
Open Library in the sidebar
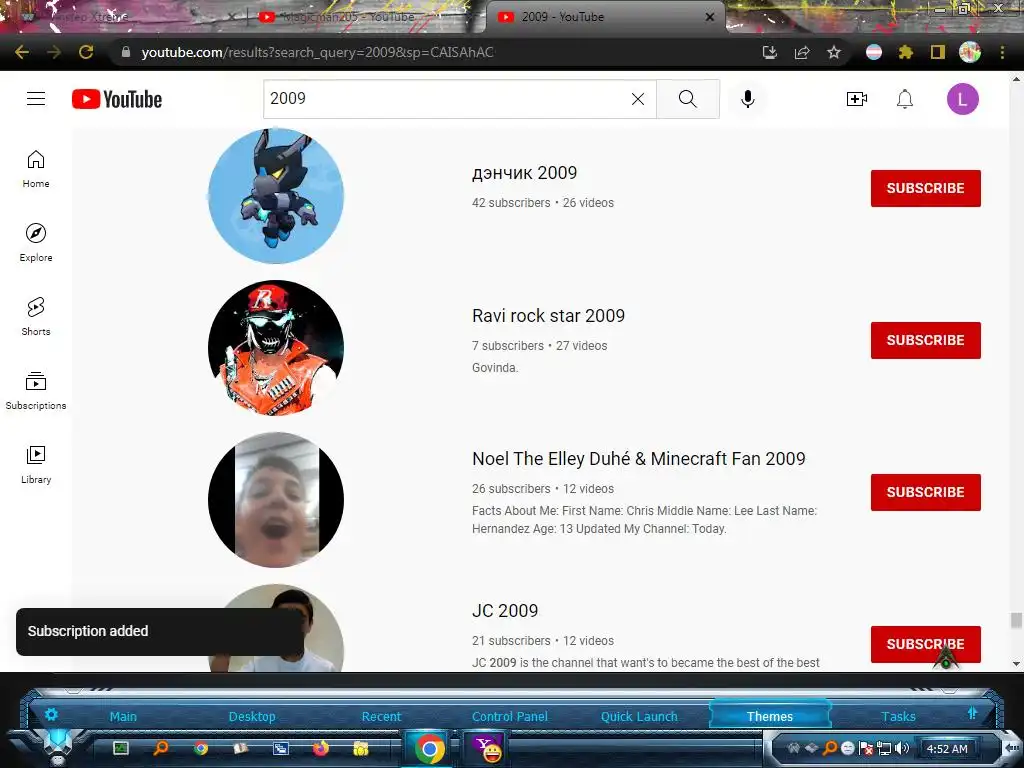coord(36,464)
